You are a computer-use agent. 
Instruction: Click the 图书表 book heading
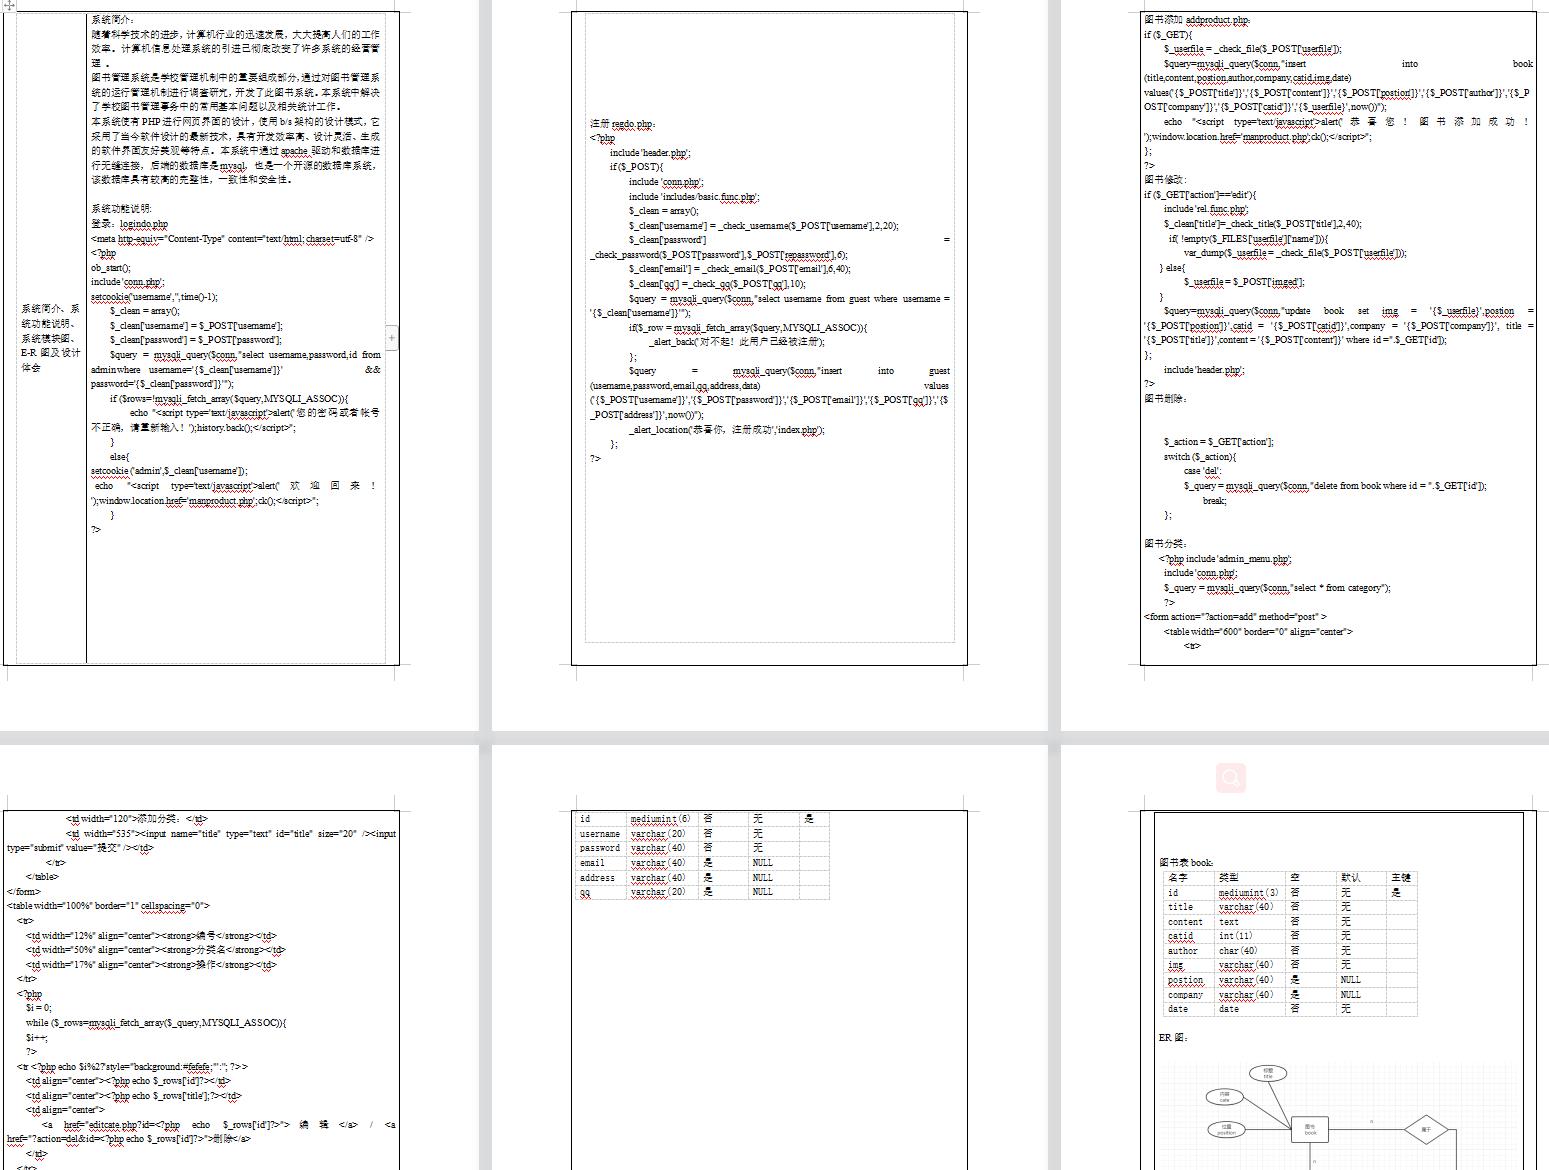coord(1187,863)
